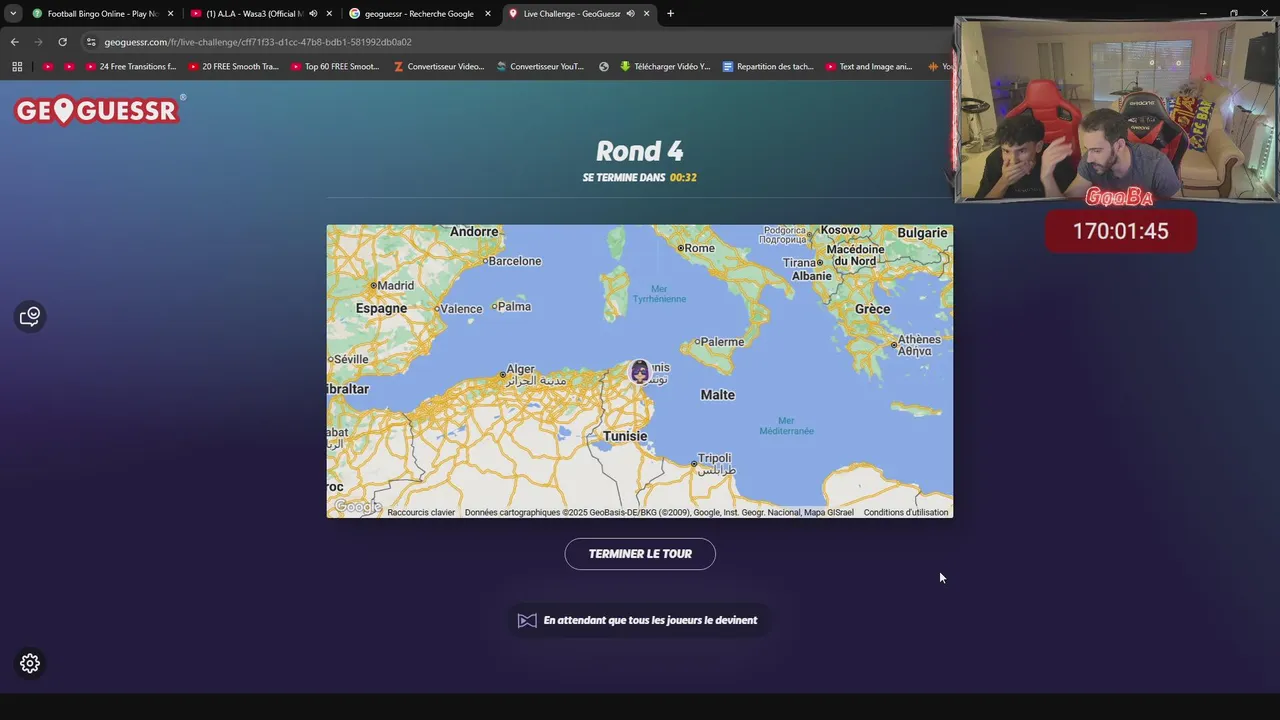Close the geoguessr Recherche Google tab
Viewport: 1280px width, 720px height.
(488, 14)
